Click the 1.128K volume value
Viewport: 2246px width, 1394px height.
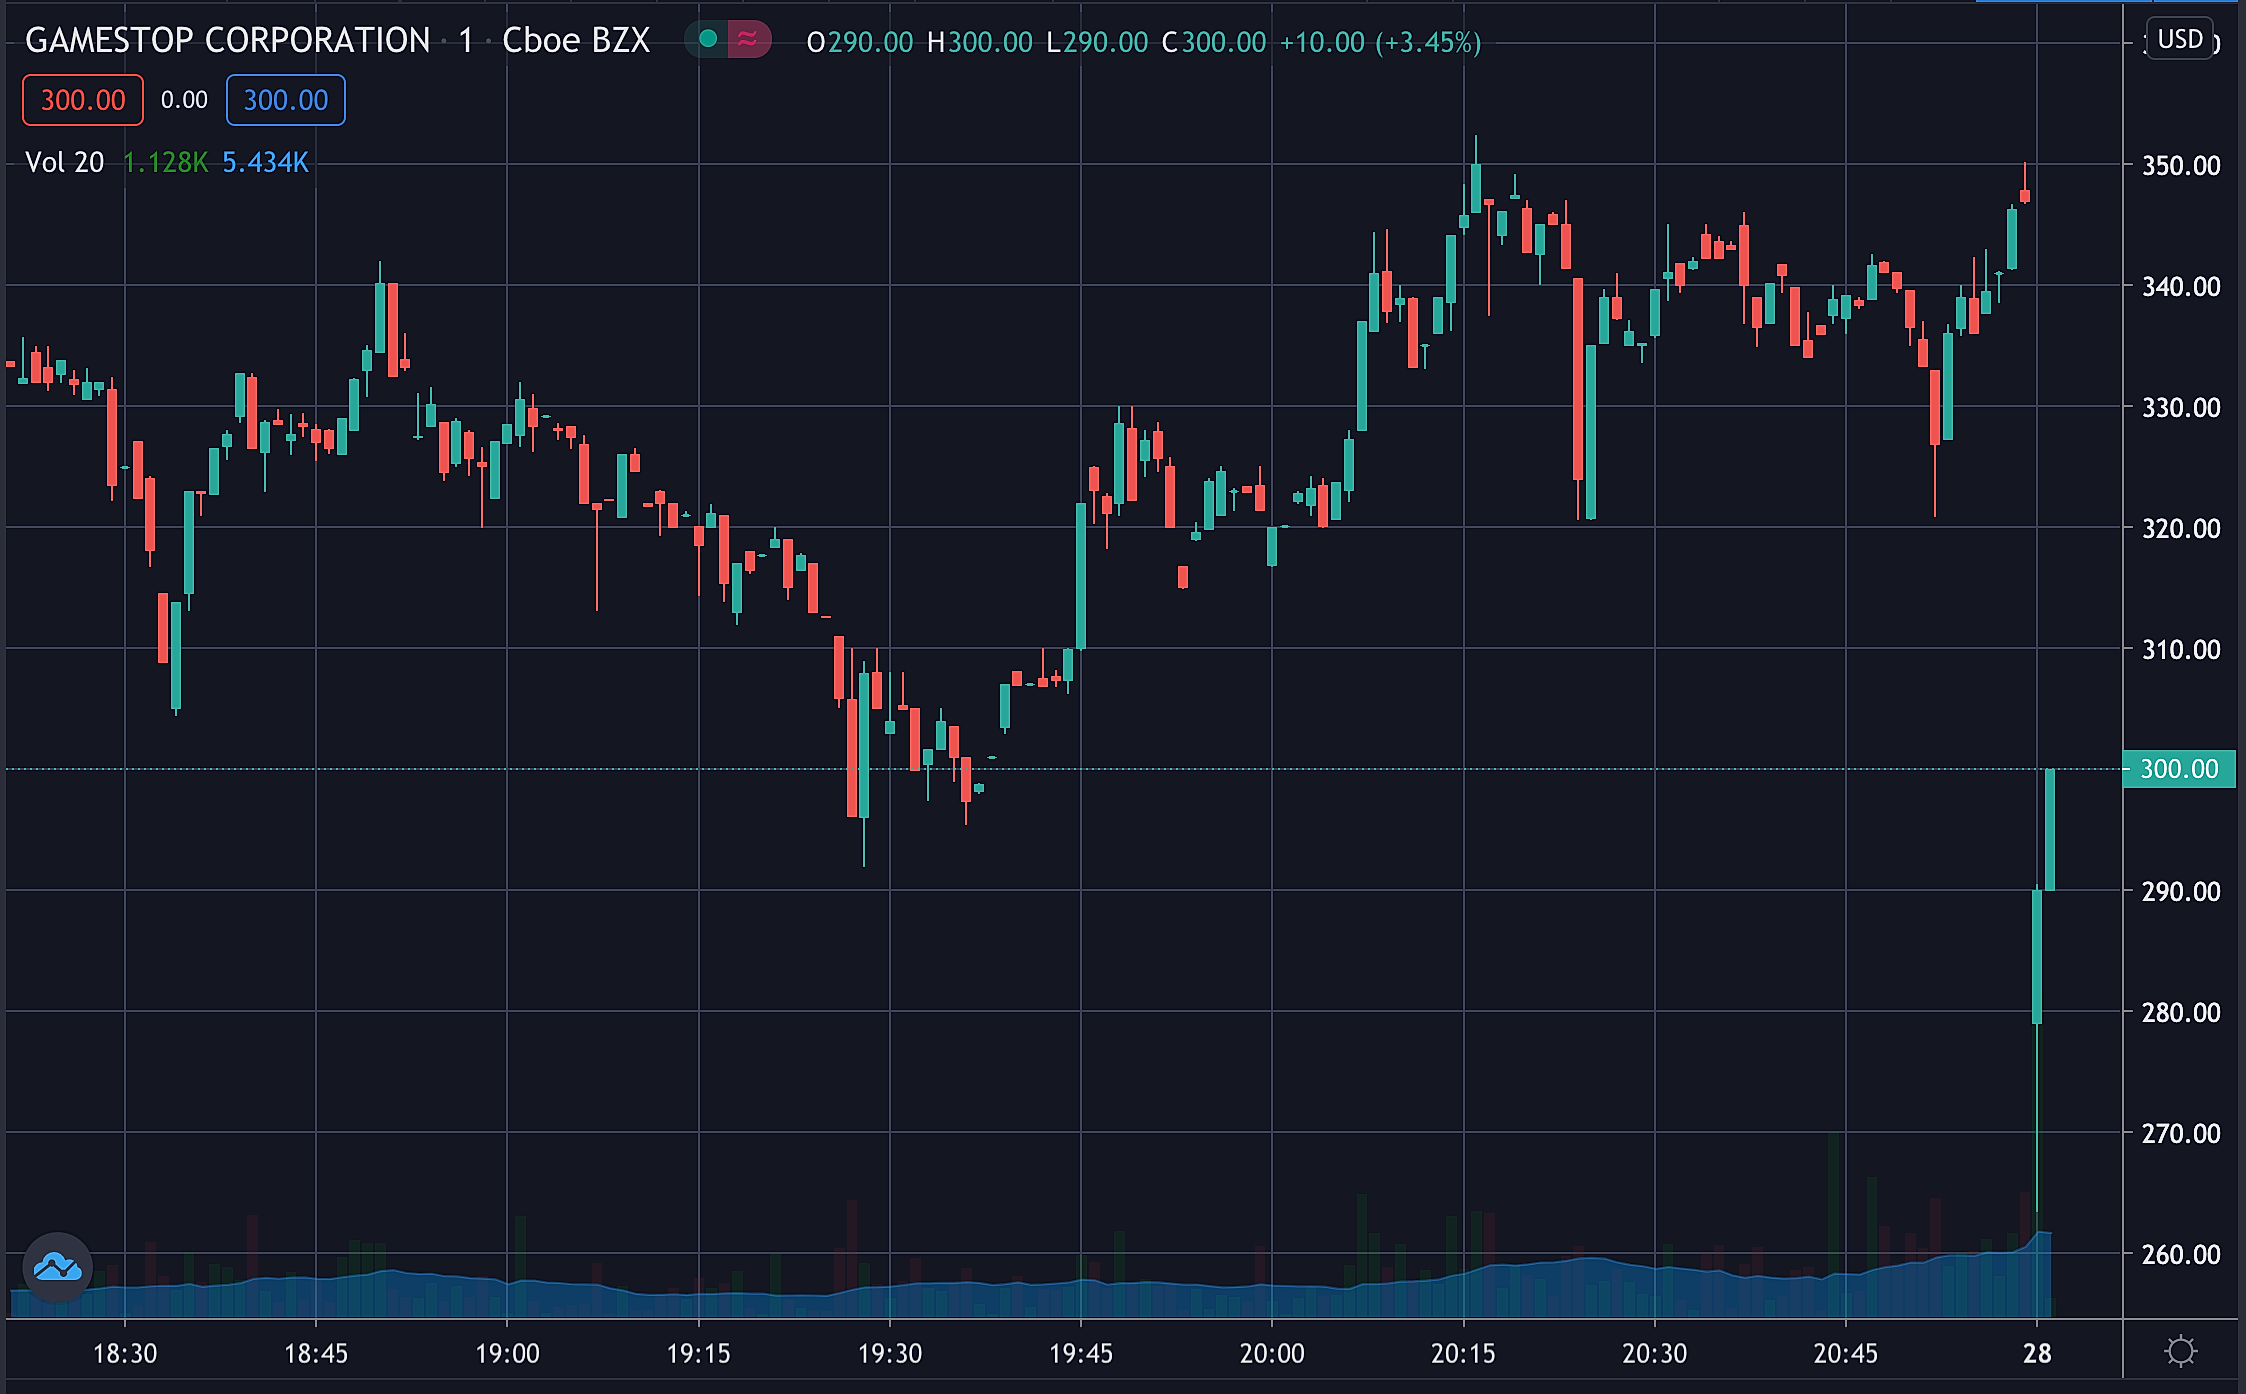pyautogui.click(x=165, y=162)
